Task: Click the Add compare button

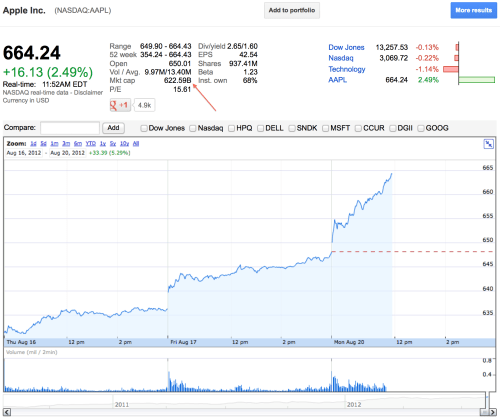Action: coord(113,128)
